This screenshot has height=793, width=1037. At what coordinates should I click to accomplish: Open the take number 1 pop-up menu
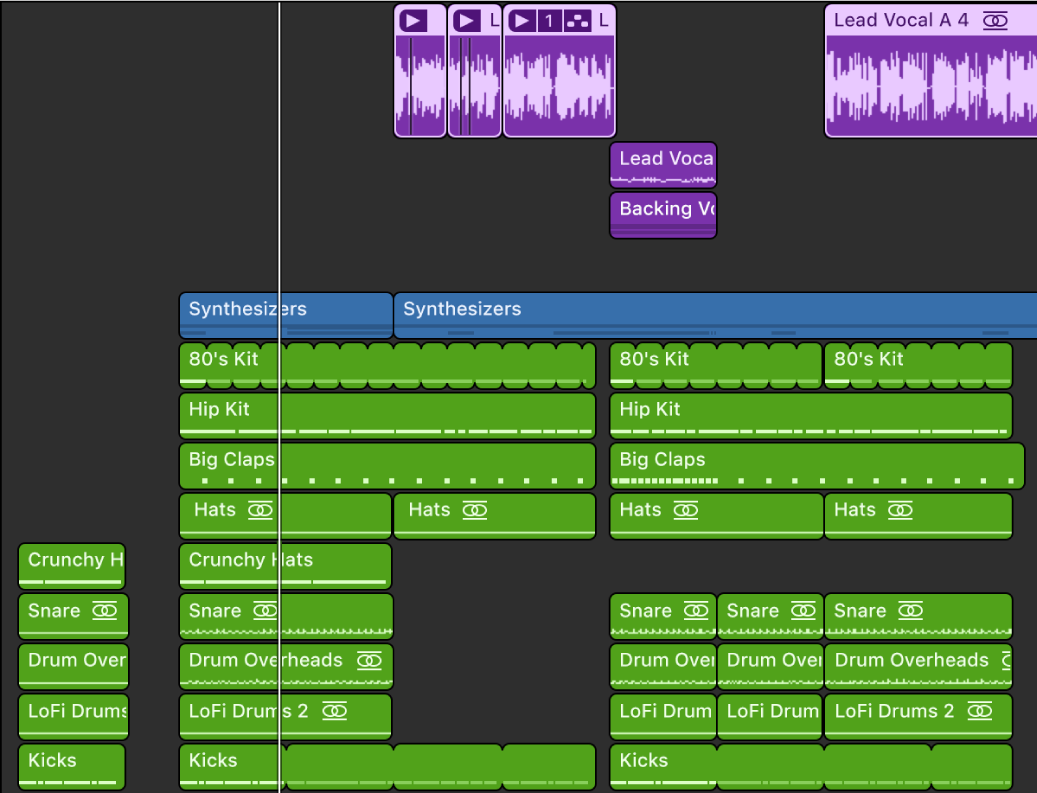coord(549,20)
